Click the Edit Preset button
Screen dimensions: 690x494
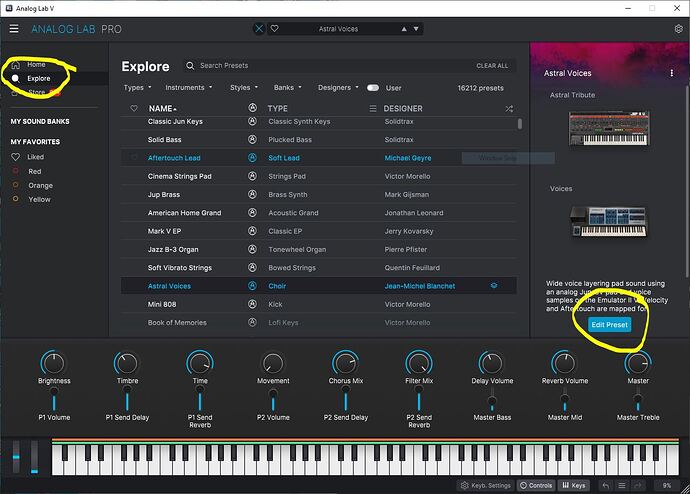point(609,325)
